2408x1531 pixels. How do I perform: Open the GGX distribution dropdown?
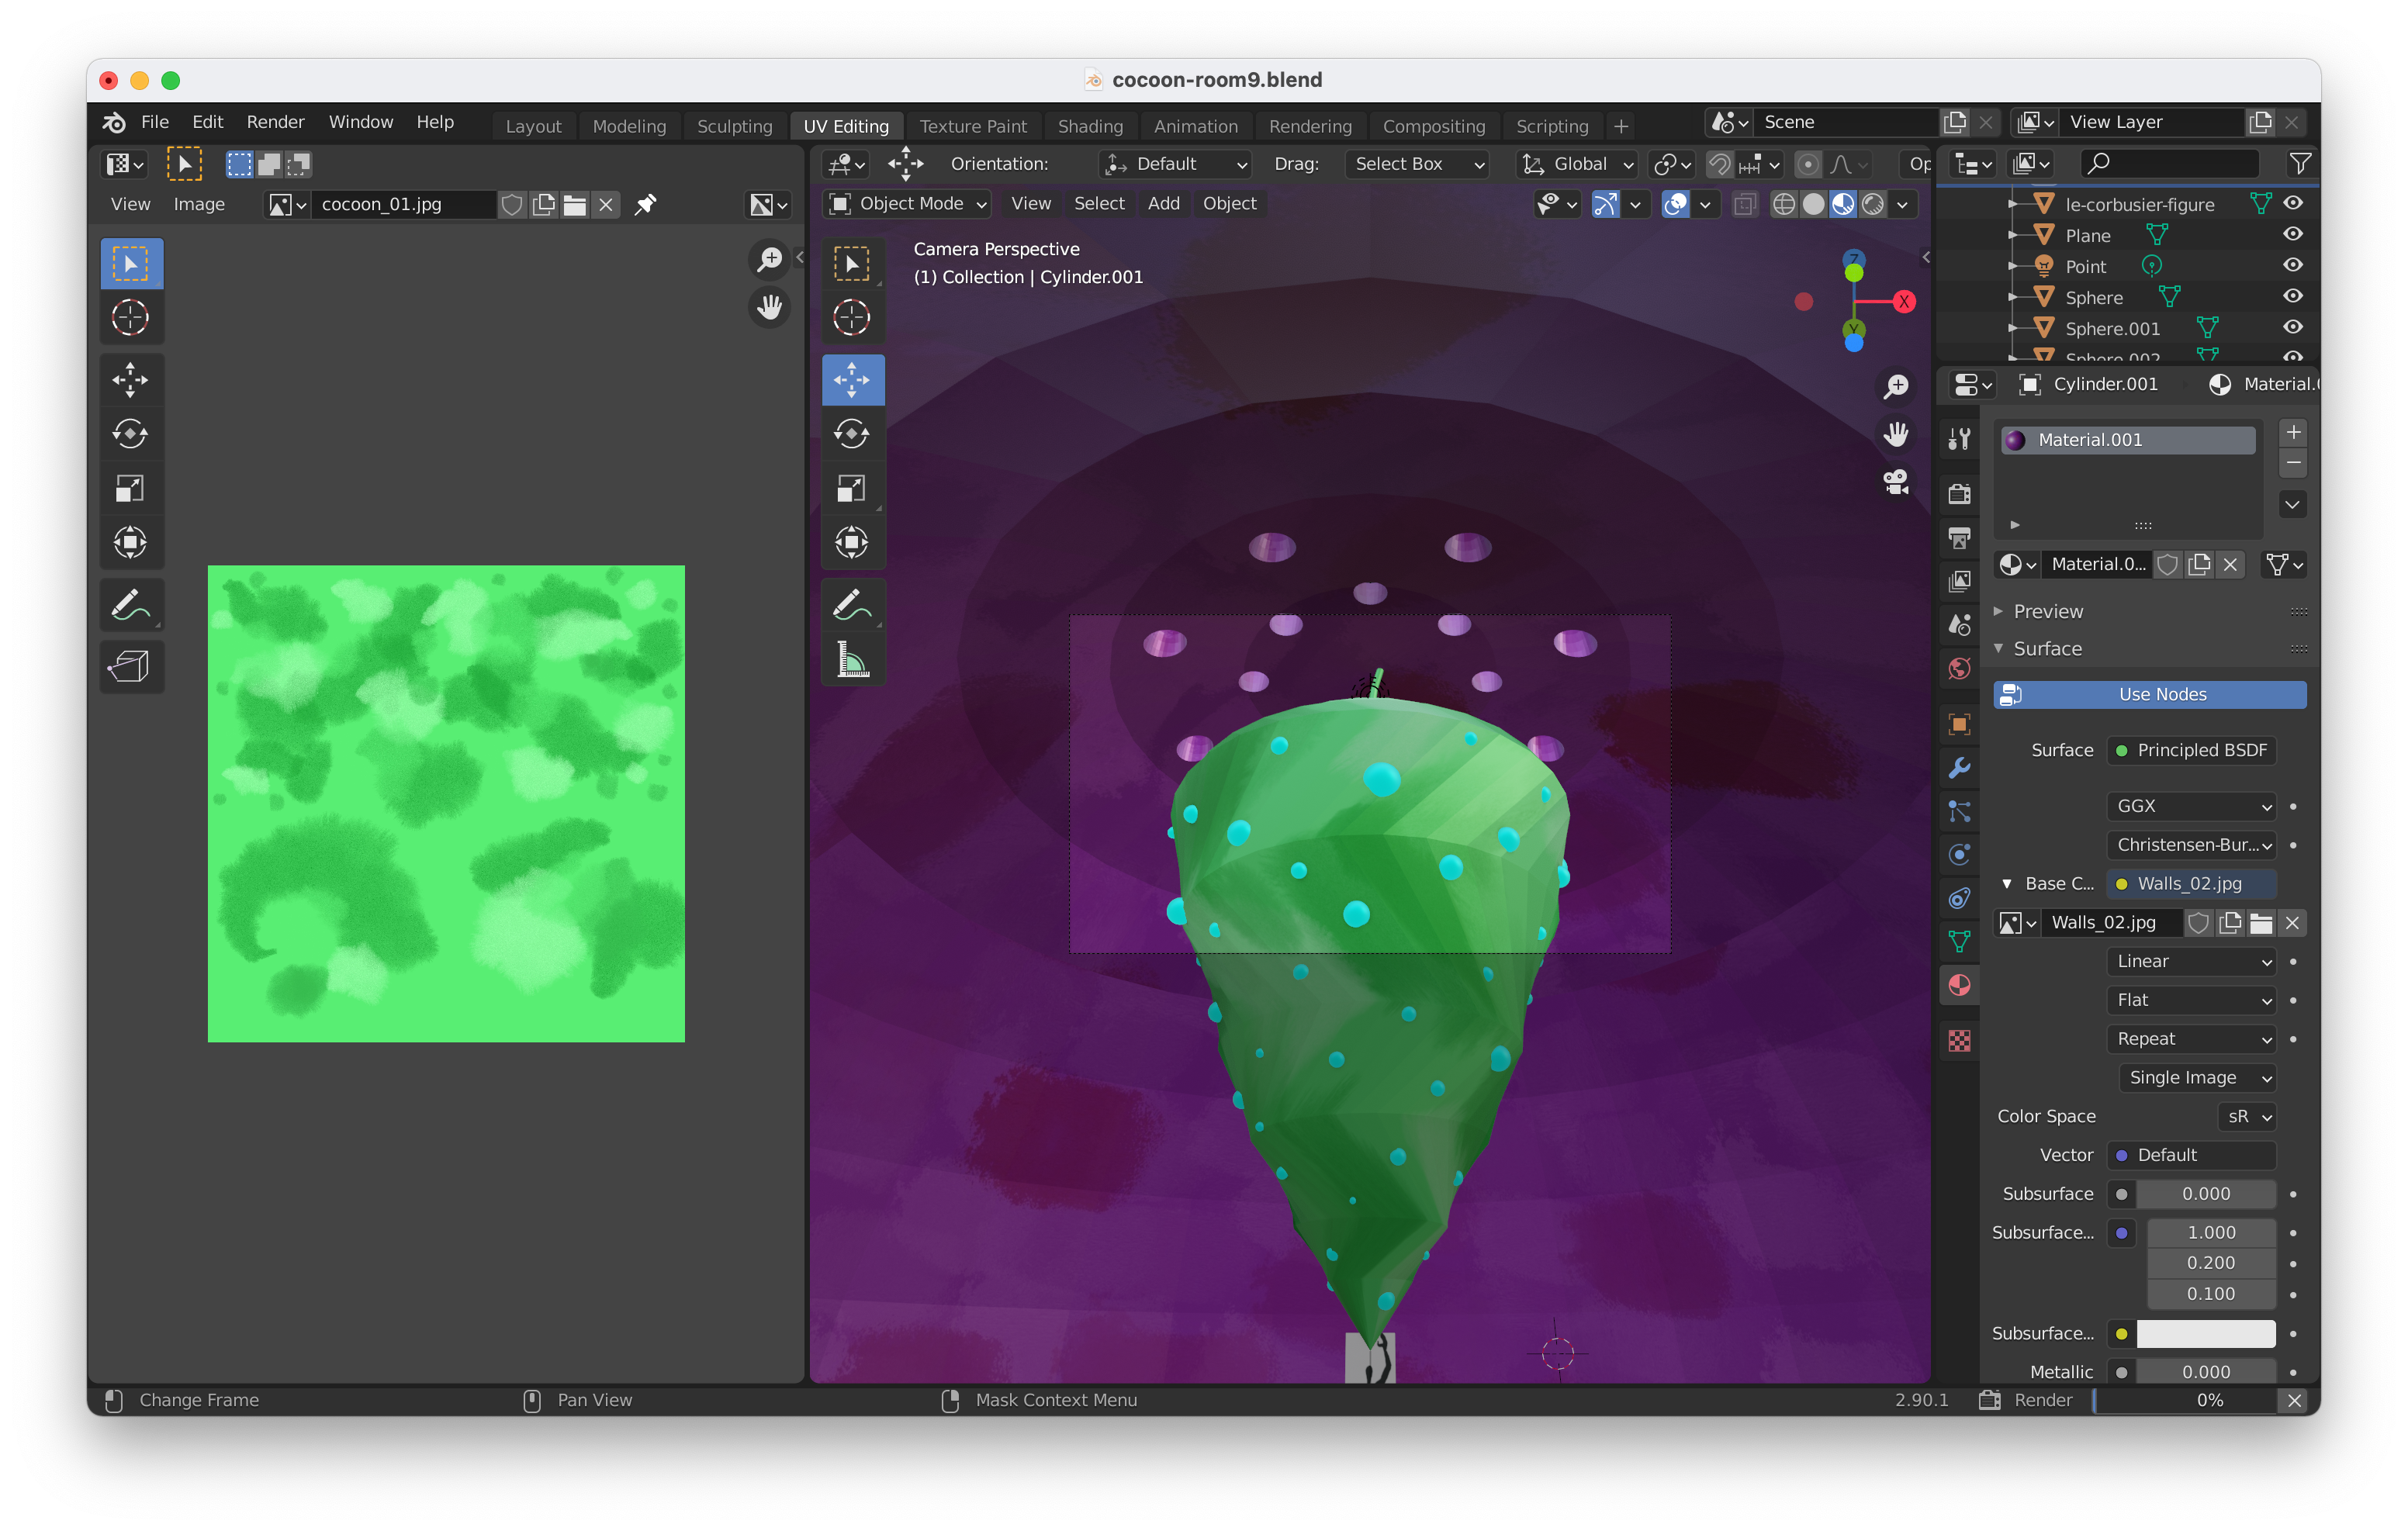pyautogui.click(x=2191, y=806)
